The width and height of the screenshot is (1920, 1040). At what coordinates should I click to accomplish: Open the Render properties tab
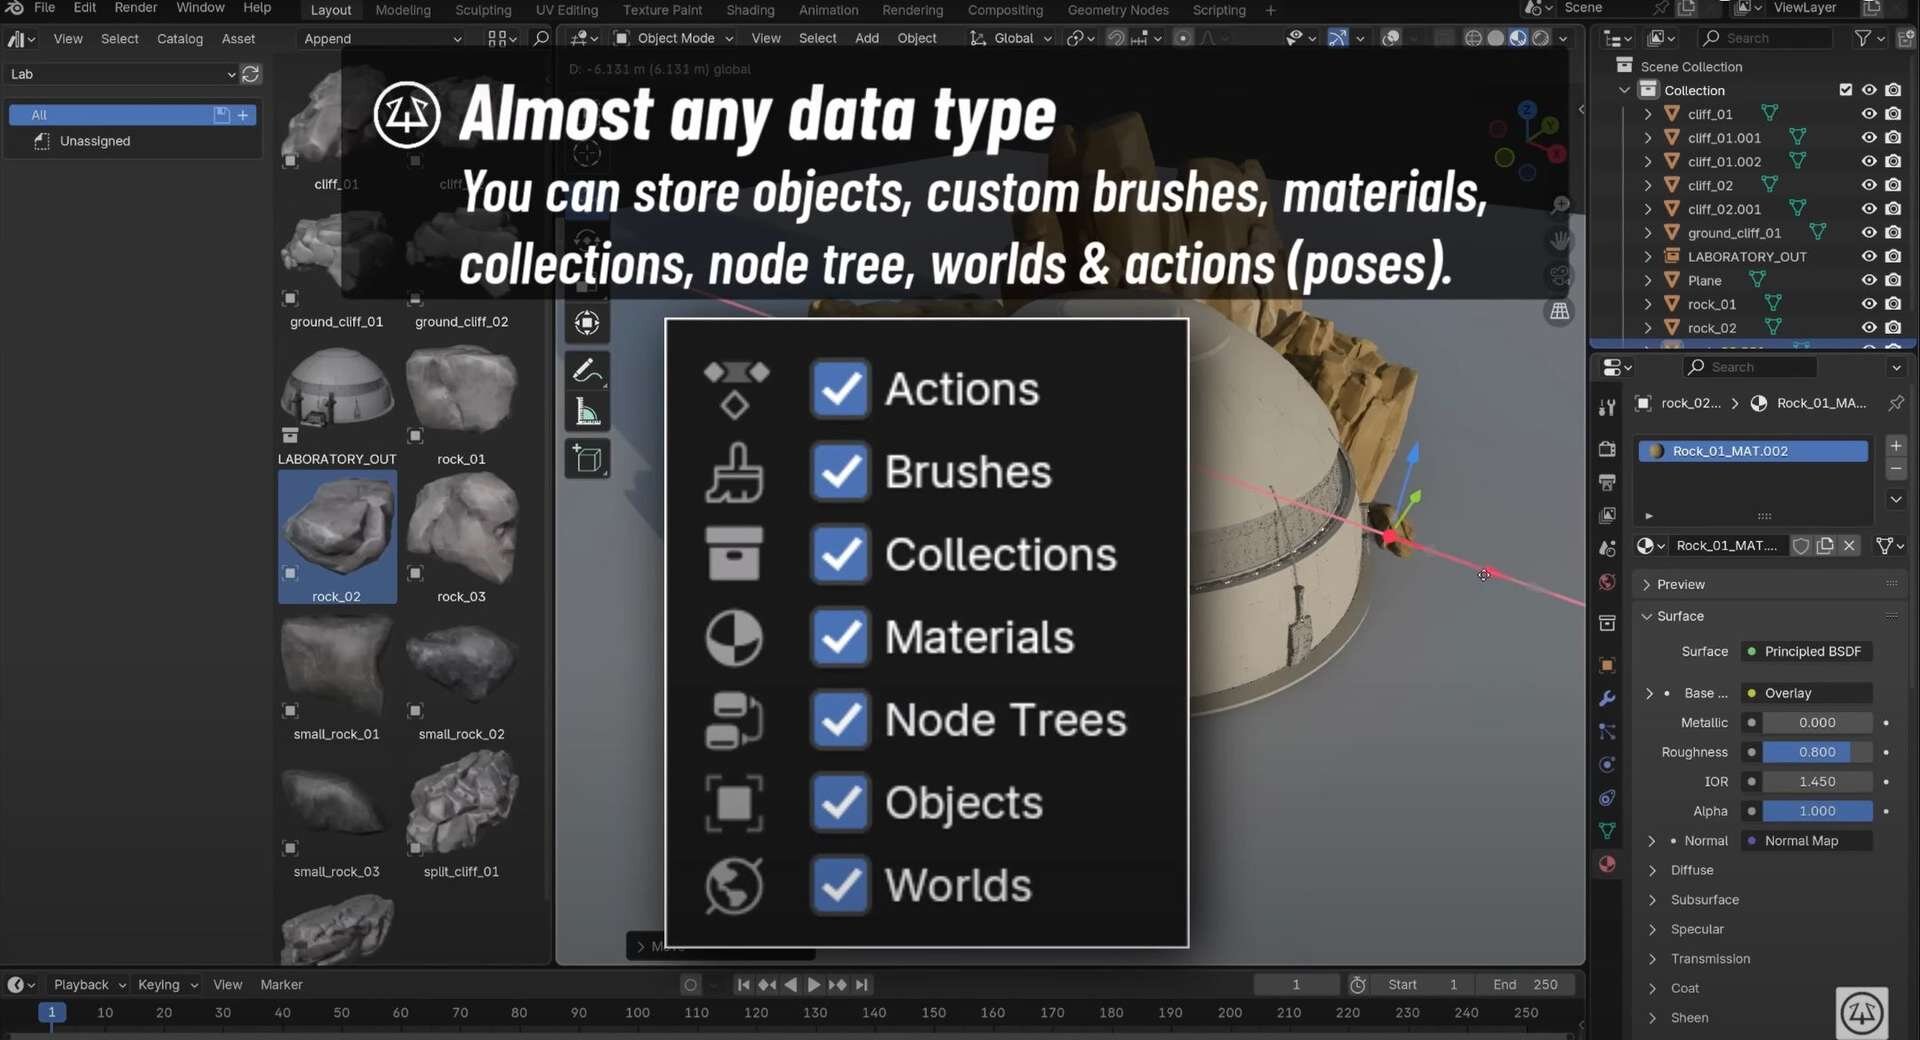pyautogui.click(x=1607, y=449)
